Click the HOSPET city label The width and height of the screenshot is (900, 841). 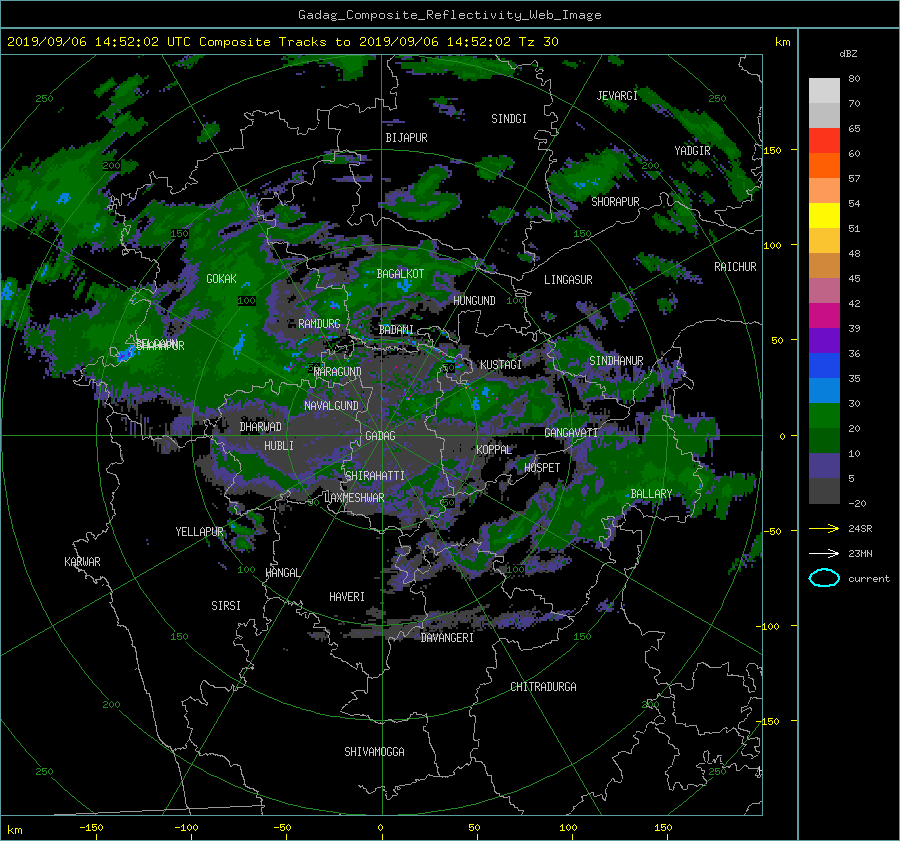(542, 468)
